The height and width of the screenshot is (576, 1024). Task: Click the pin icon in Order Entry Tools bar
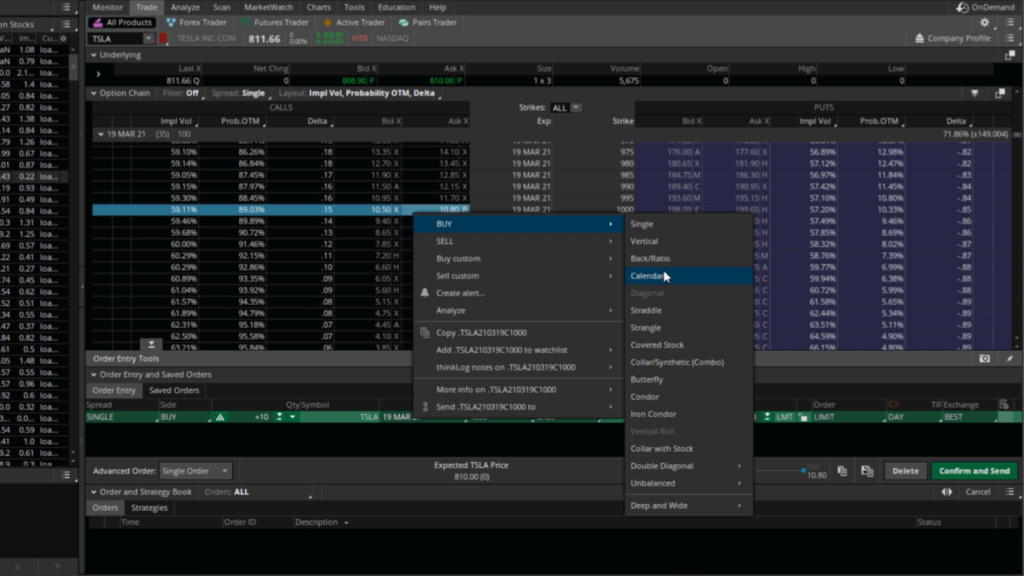pos(1010,359)
